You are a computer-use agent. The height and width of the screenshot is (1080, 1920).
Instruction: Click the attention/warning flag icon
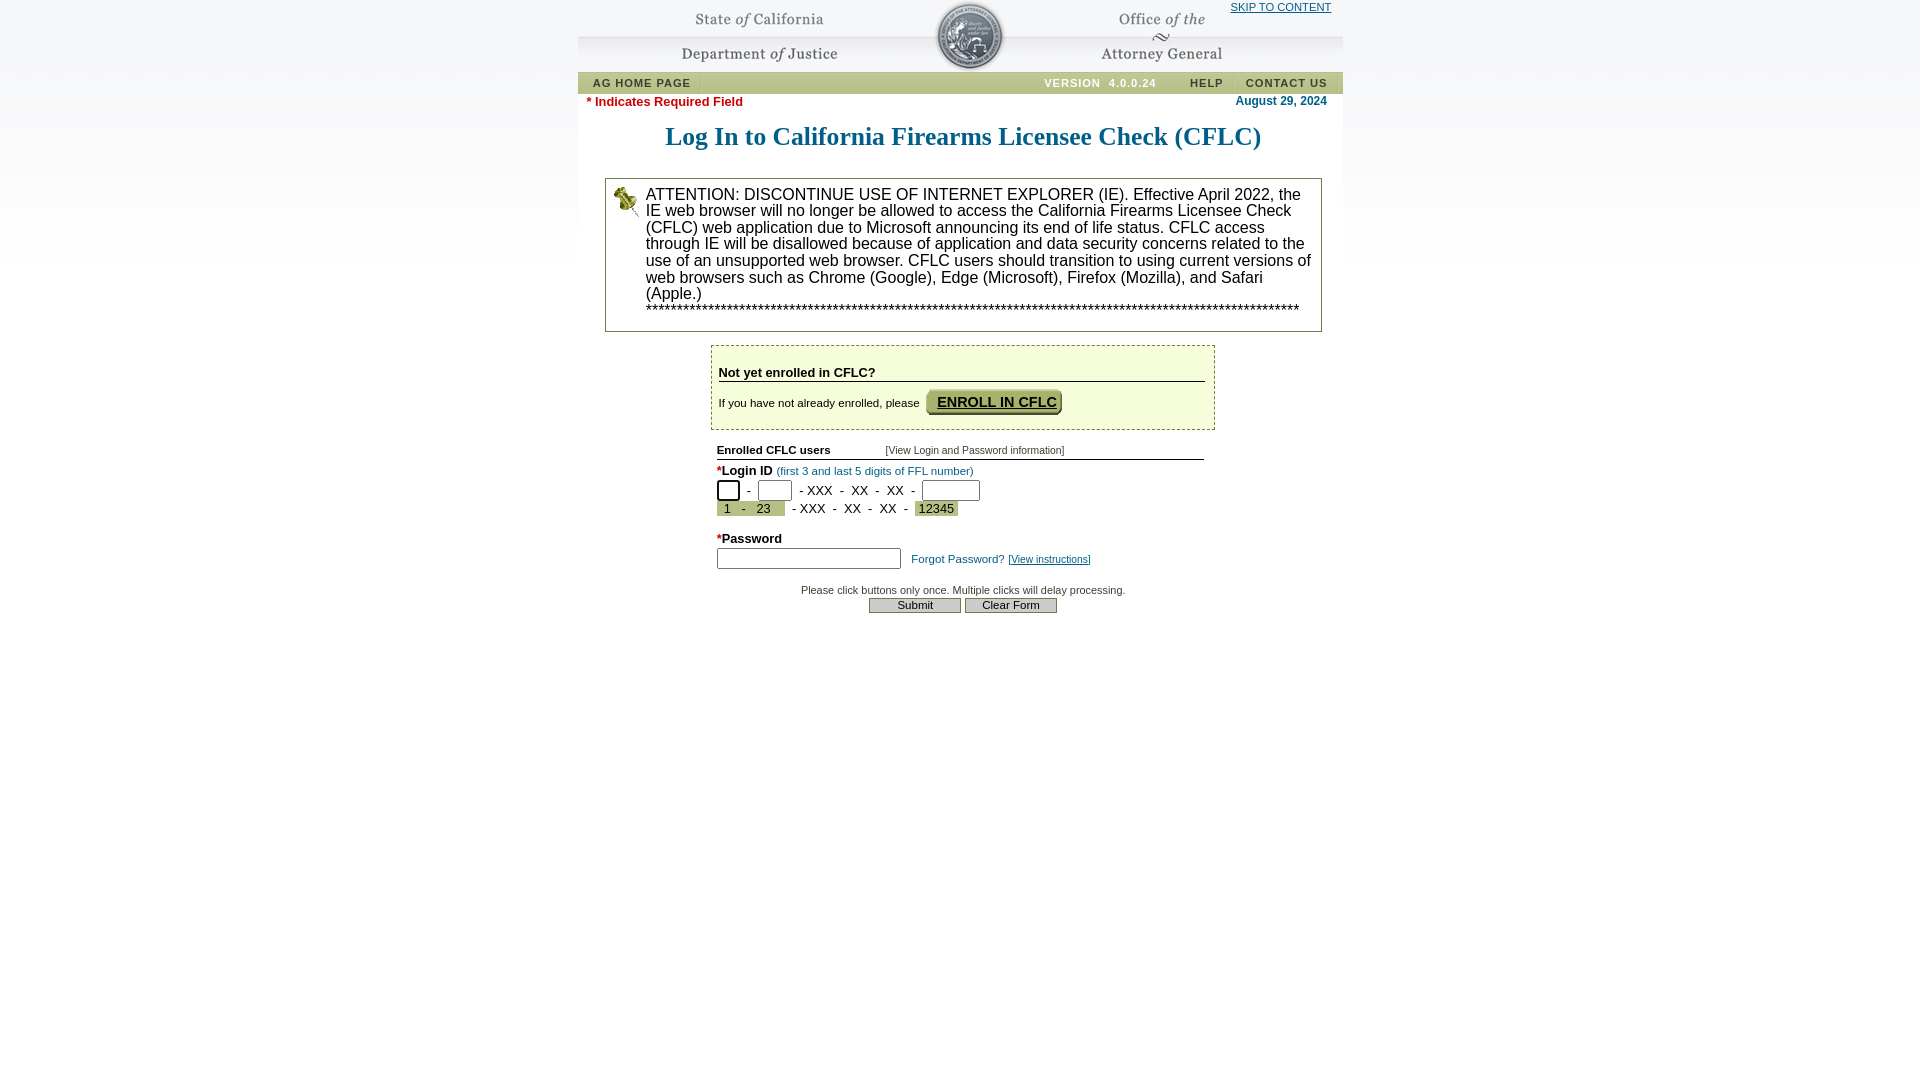(x=626, y=200)
